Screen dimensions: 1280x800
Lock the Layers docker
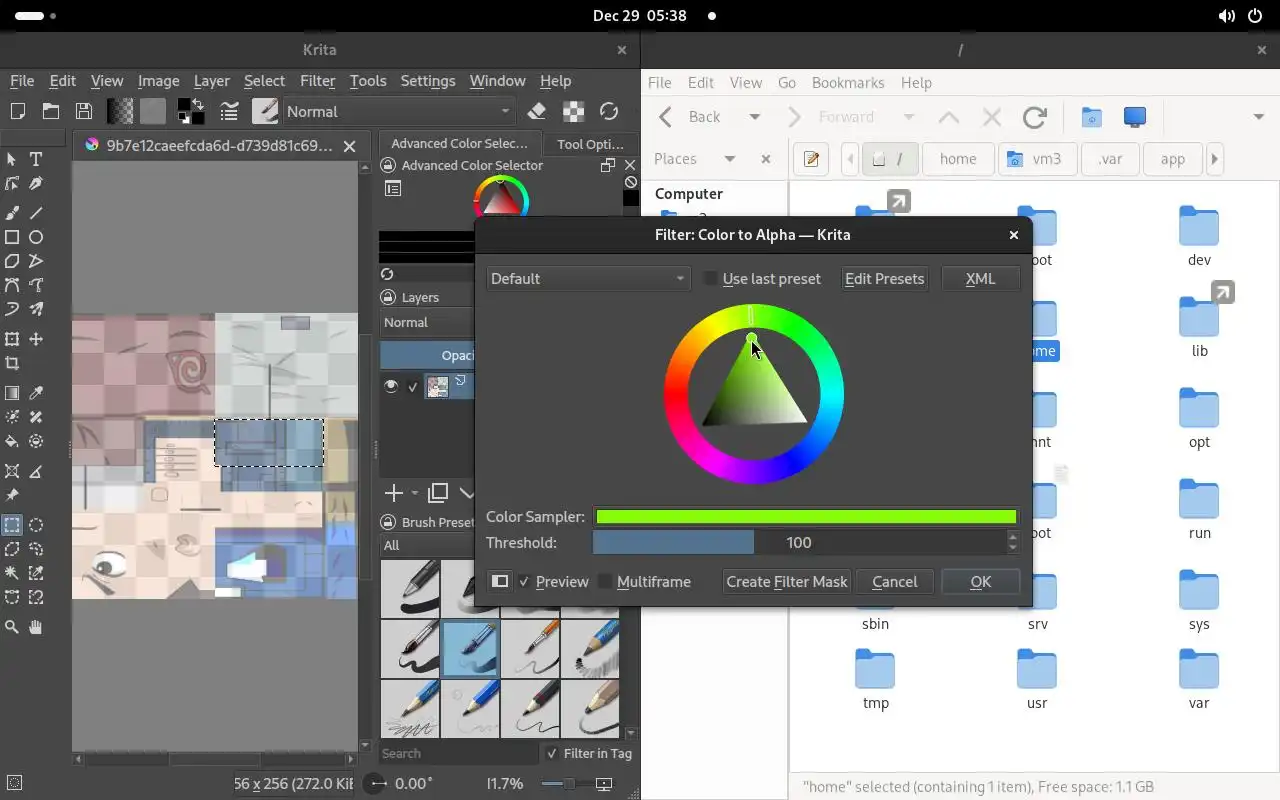coord(387,297)
